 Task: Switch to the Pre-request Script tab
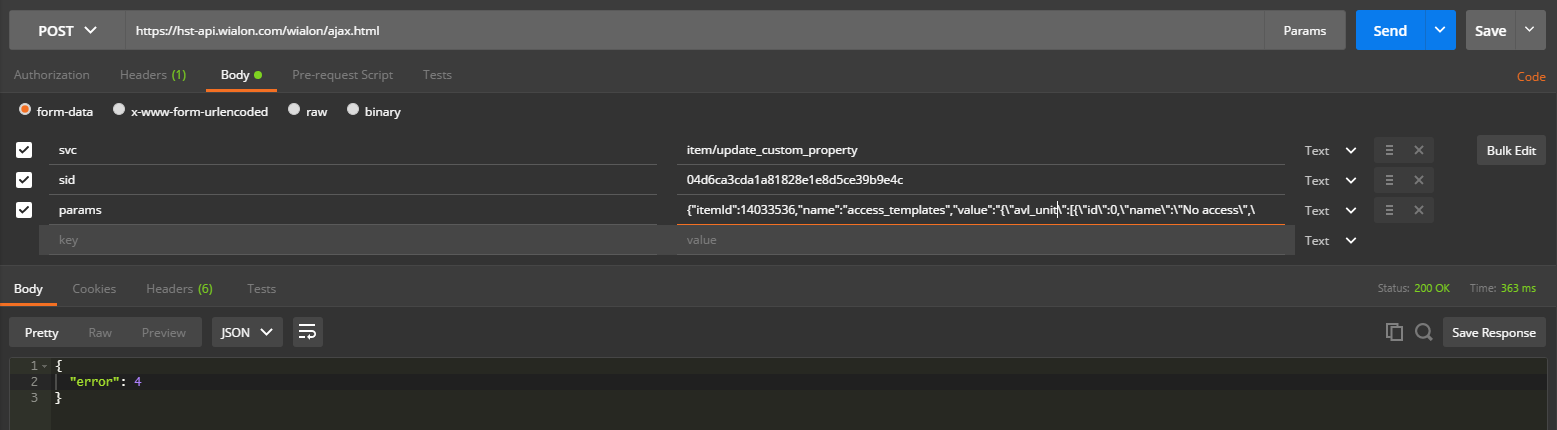tap(342, 75)
